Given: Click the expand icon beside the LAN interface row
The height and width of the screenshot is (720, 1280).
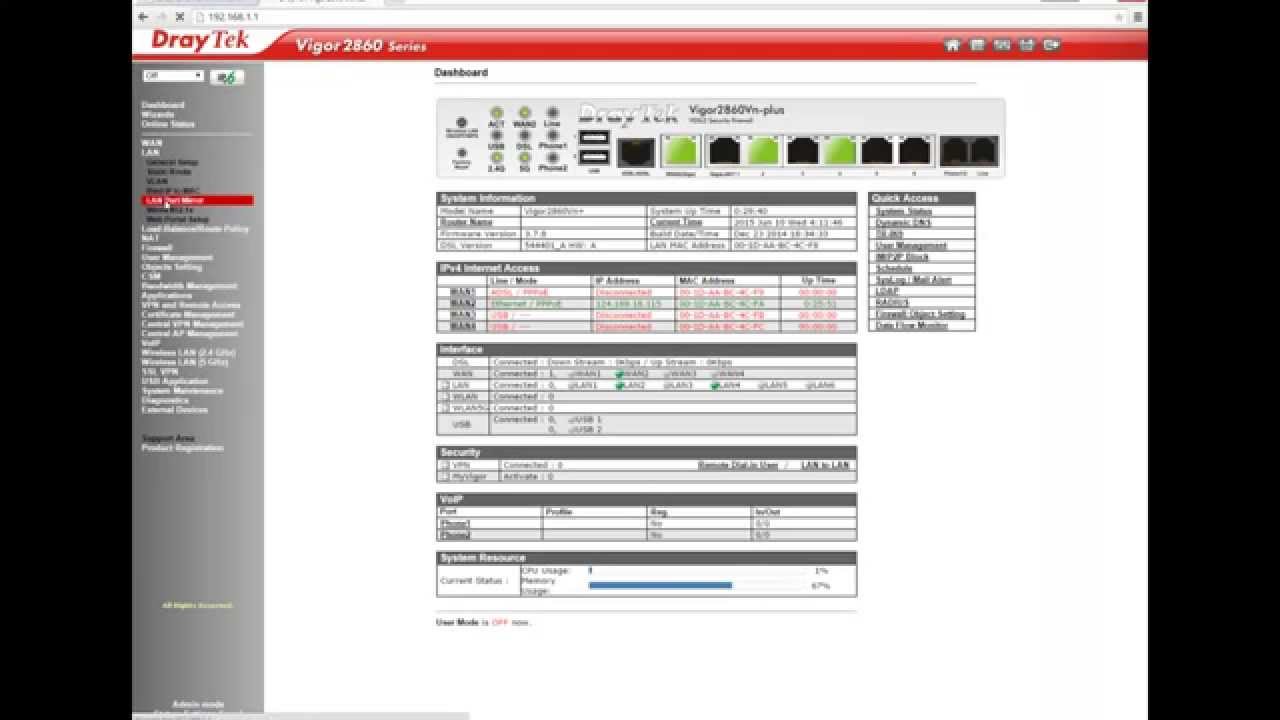Looking at the screenshot, I should 444,385.
